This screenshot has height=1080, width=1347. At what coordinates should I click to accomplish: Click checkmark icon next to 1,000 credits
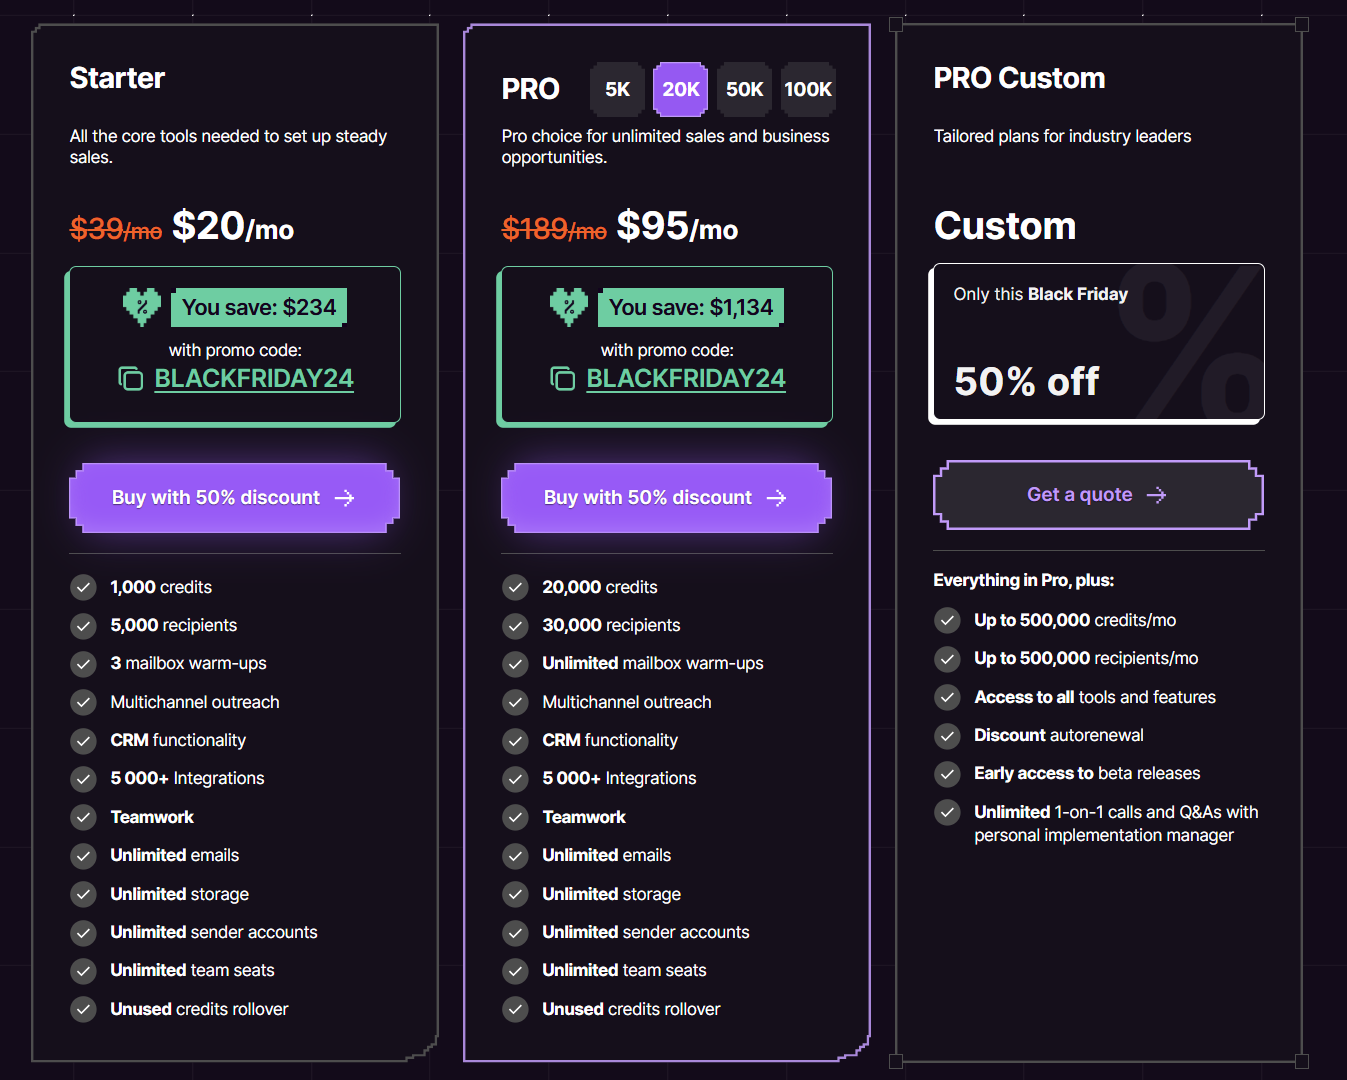(x=84, y=587)
